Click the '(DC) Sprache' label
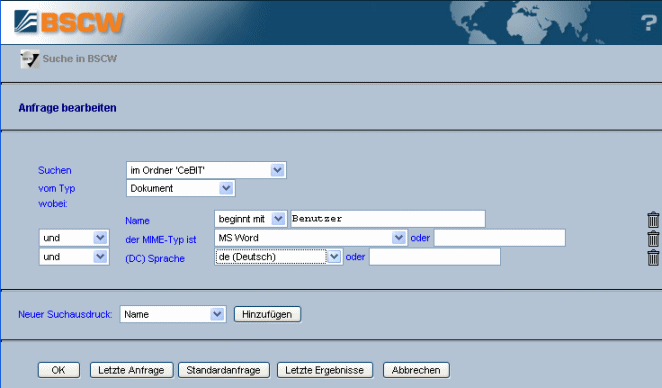Viewport: 662px width, 388px height. (x=155, y=258)
